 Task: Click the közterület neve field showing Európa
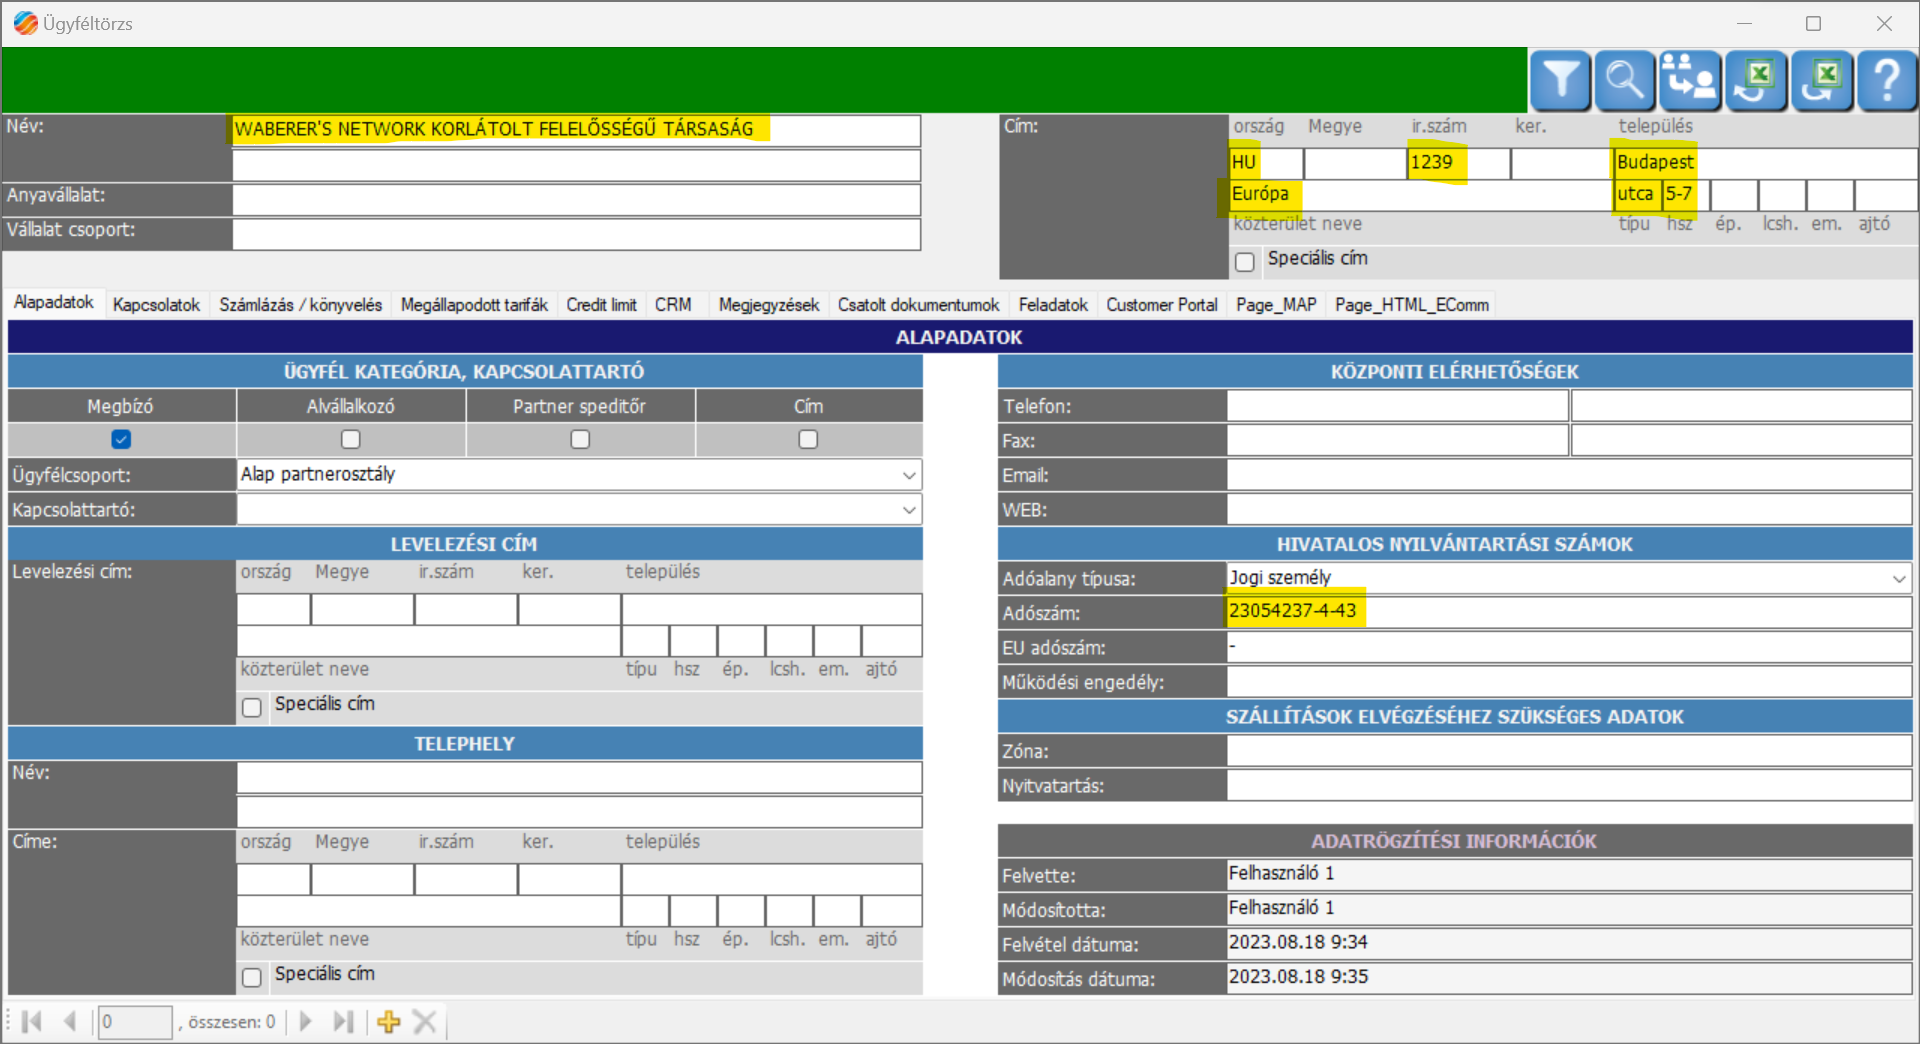[x=1420, y=194]
